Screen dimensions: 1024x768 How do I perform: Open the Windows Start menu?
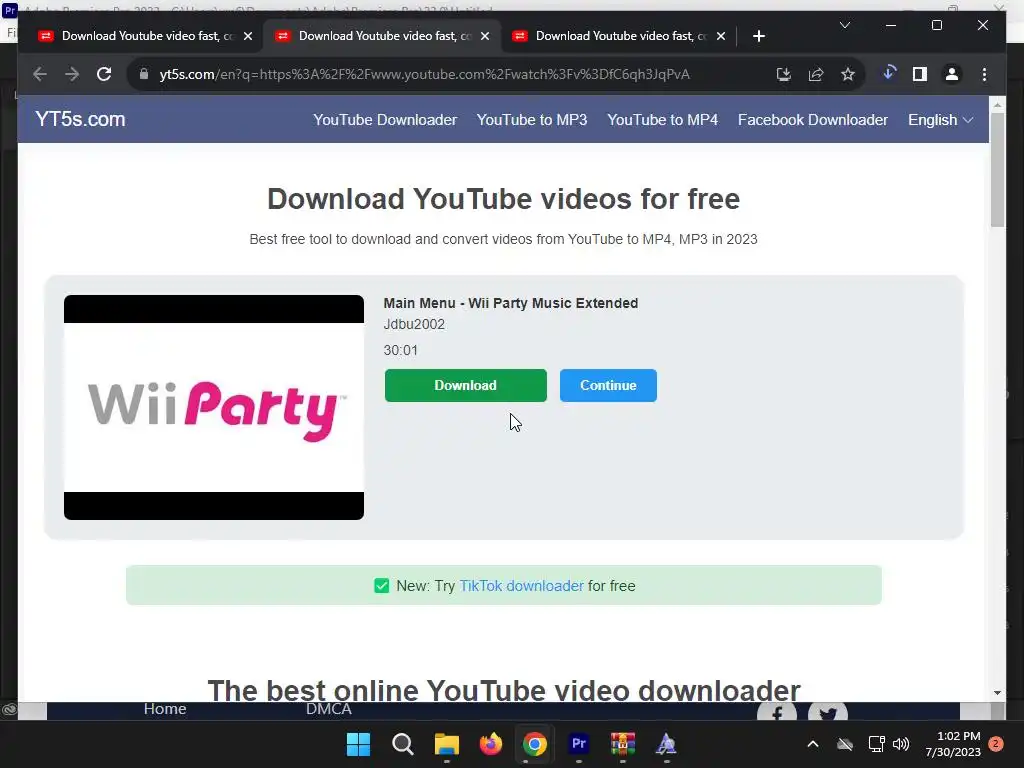coord(359,744)
